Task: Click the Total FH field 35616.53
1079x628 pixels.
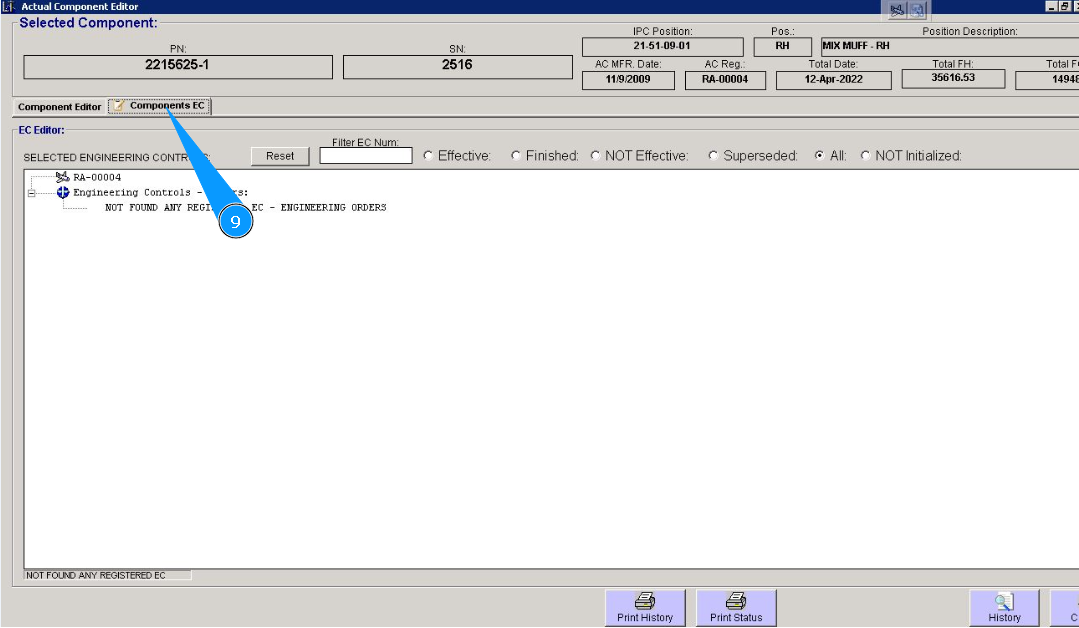Action: click(953, 78)
